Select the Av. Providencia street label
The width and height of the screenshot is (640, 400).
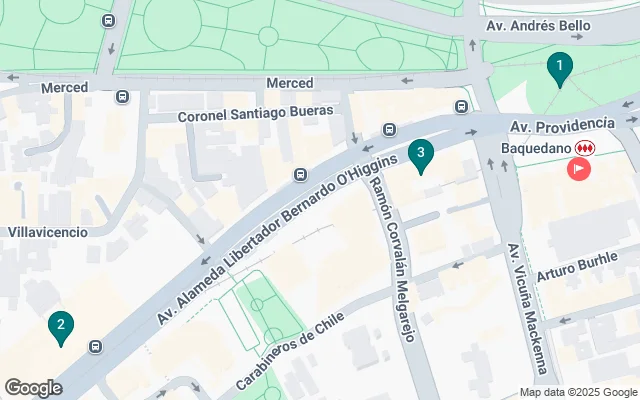[x=562, y=125]
